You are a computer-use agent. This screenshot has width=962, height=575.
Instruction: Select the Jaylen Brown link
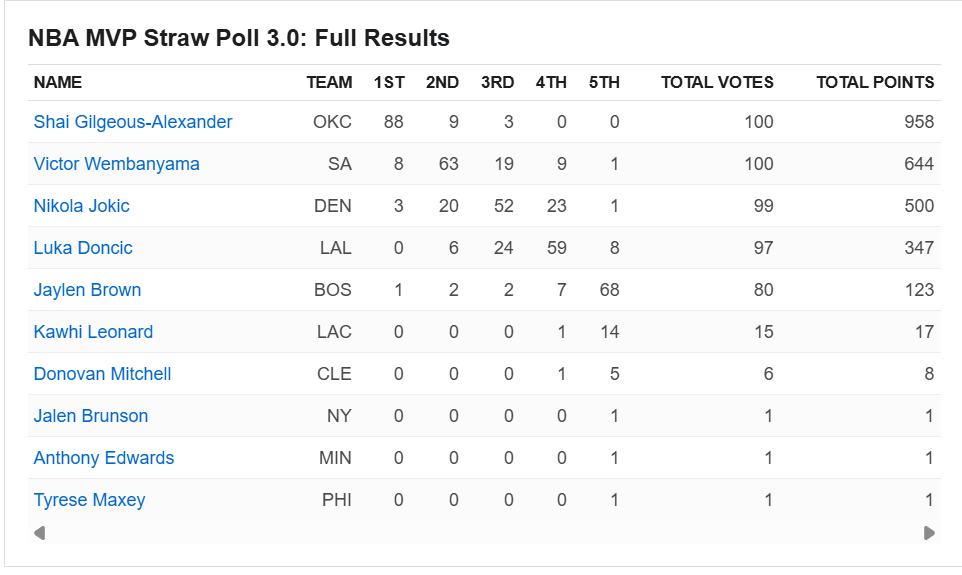point(87,290)
